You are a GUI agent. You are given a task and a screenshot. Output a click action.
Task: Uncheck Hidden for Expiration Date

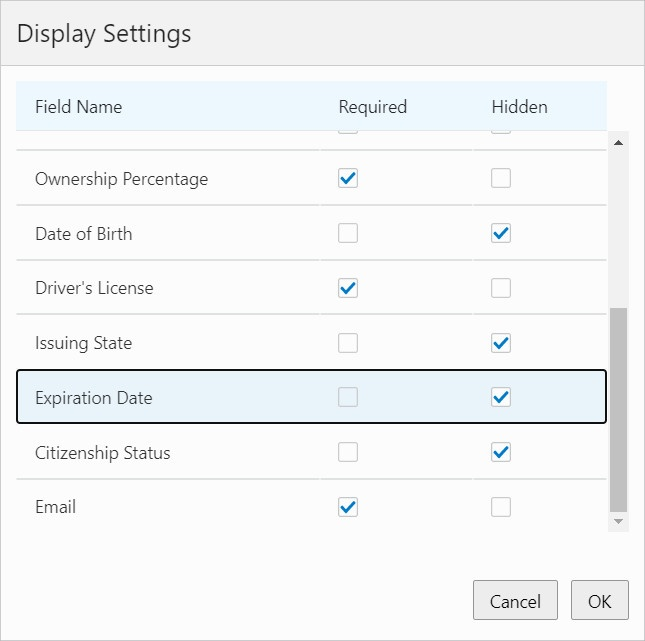501,397
